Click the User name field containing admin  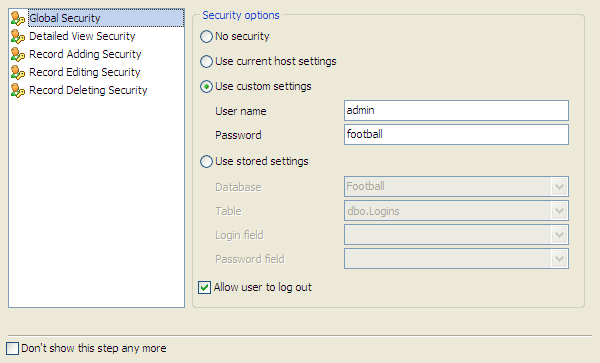click(456, 111)
